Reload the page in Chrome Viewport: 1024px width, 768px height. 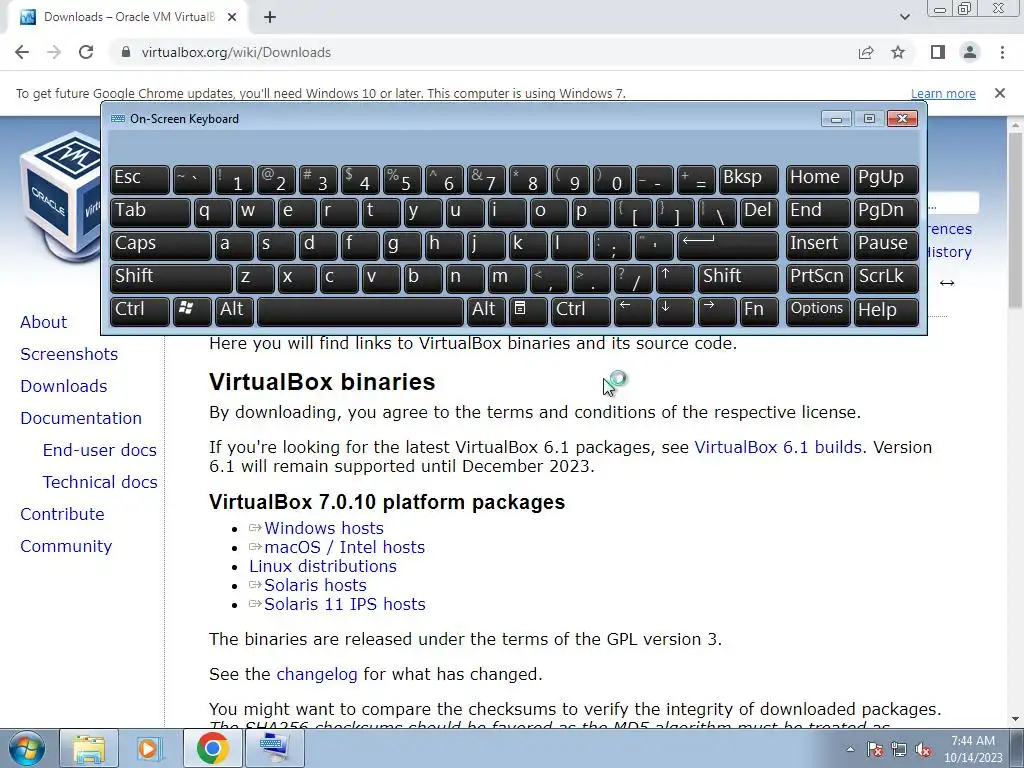[x=86, y=52]
